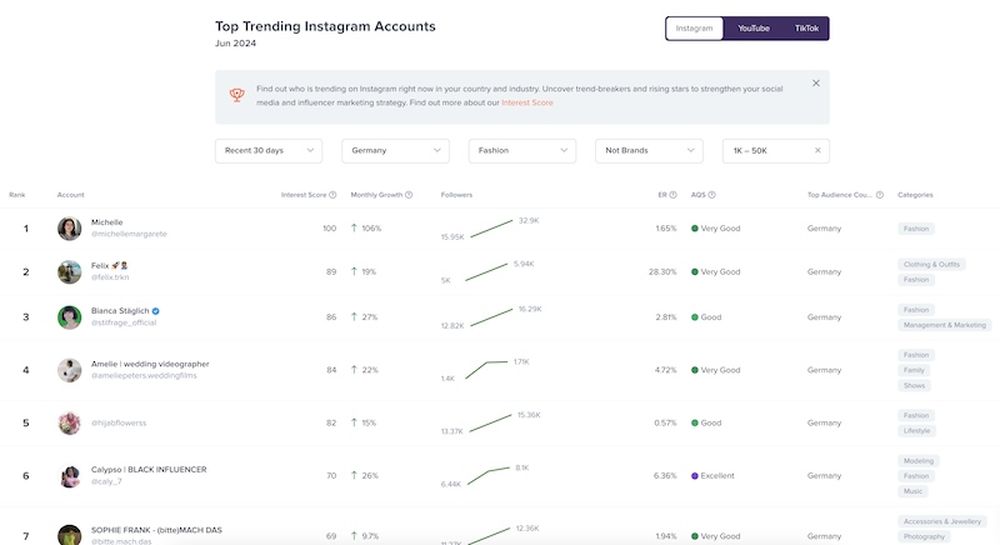Click Calypso's follower growth sparkline
Screen dimensions: 1000x545
point(489,476)
